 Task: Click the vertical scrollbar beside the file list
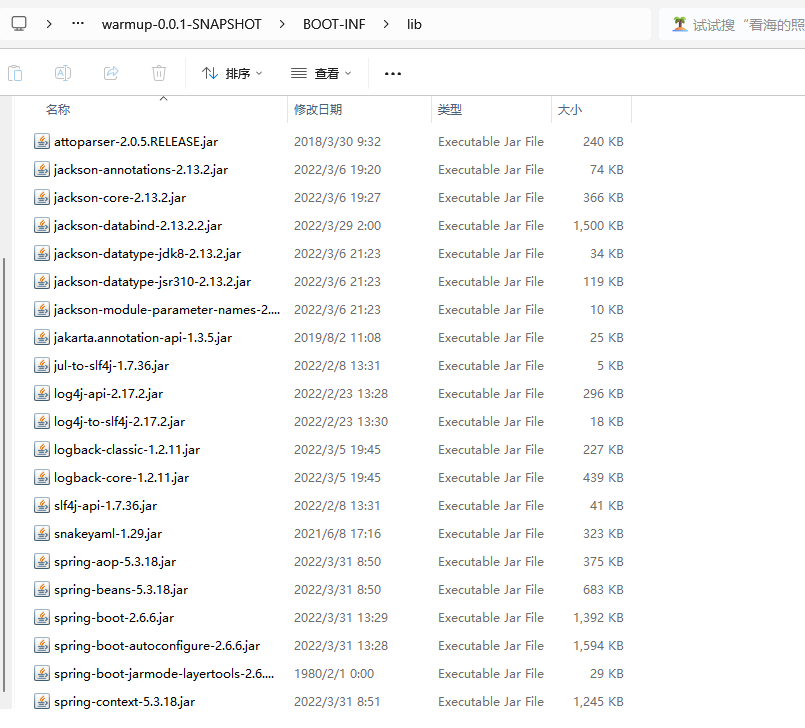point(4,475)
